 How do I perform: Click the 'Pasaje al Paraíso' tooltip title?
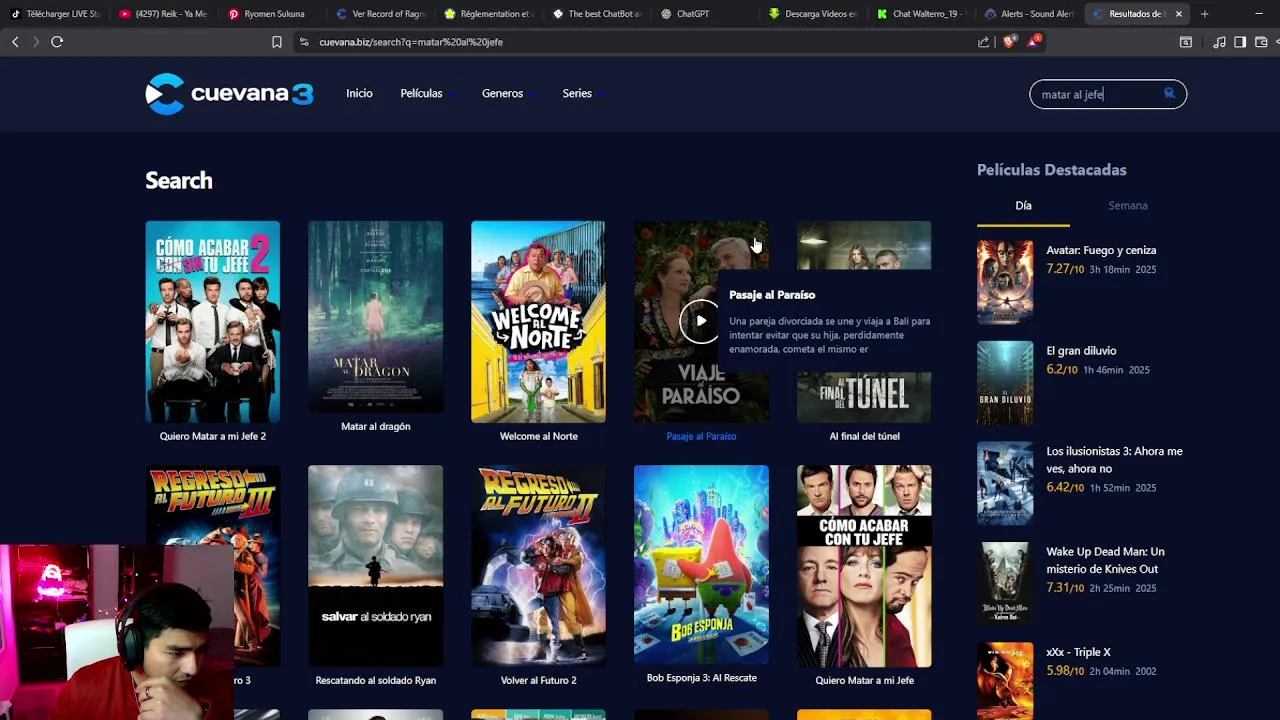pos(772,295)
